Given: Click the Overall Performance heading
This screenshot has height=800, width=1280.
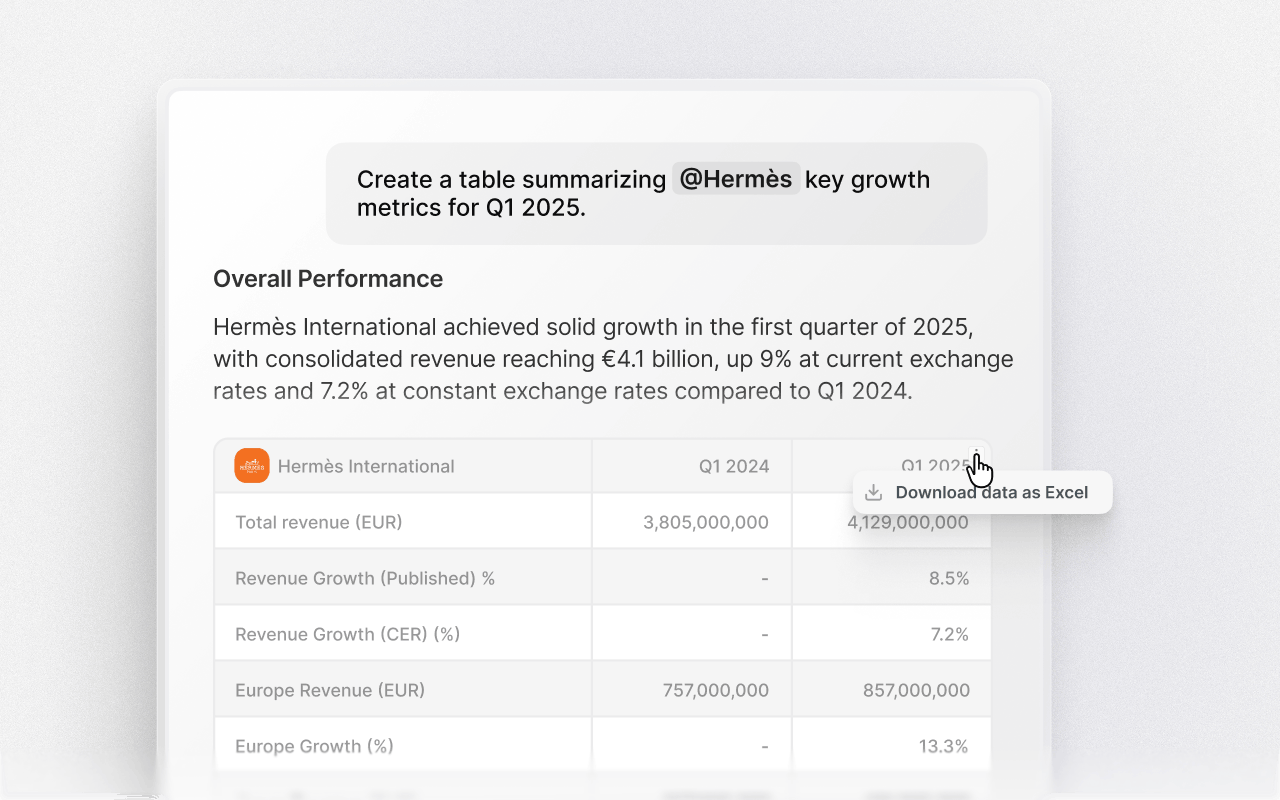Looking at the screenshot, I should 328,279.
